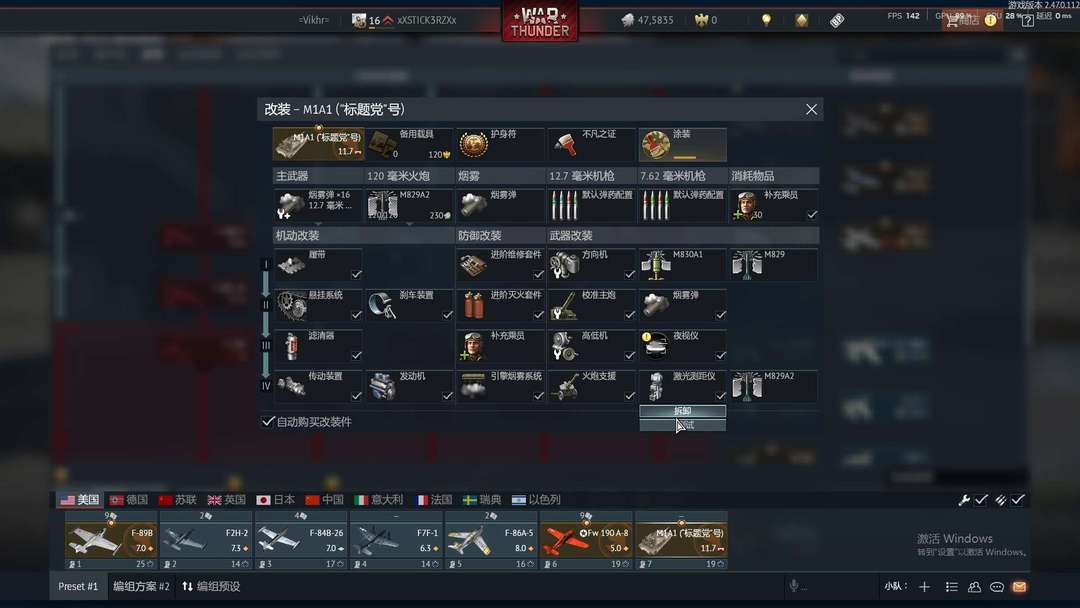
Task: Open 默认弹药配置 under 7.62 毫米机枪
Action: click(682, 205)
